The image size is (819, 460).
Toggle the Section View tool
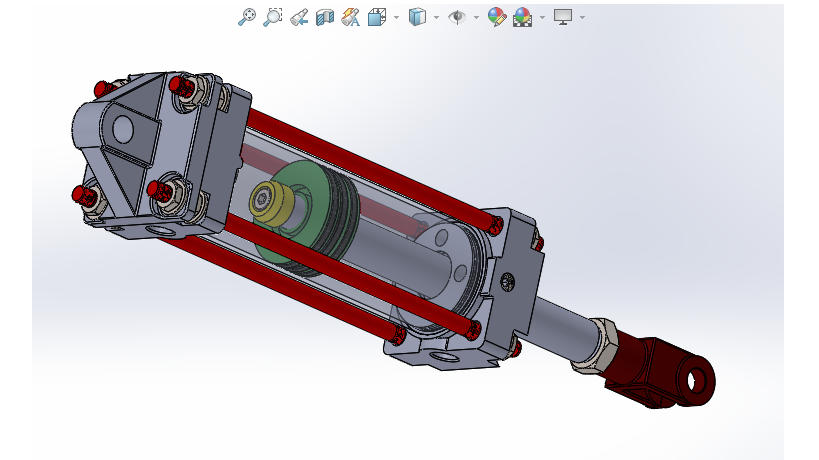point(325,17)
